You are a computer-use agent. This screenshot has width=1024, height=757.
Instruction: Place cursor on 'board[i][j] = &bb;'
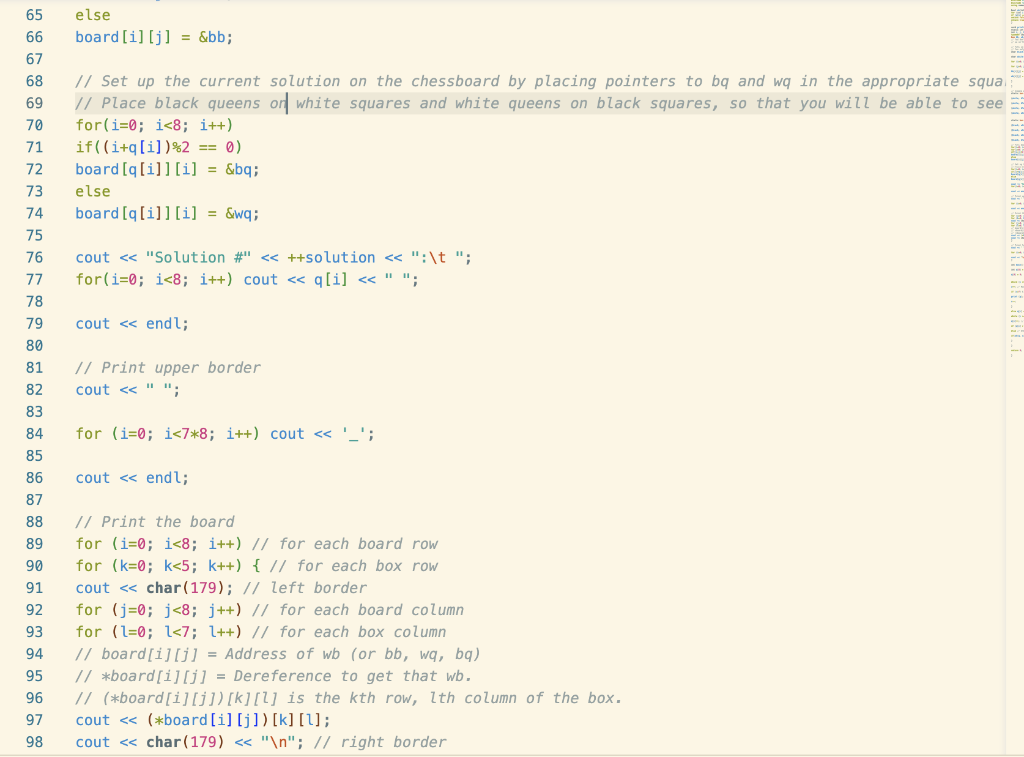point(154,37)
